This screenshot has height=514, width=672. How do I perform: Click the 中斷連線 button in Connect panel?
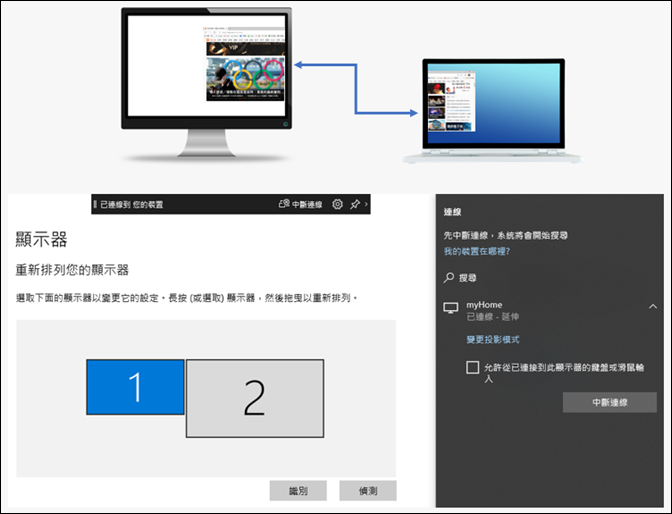[609, 402]
